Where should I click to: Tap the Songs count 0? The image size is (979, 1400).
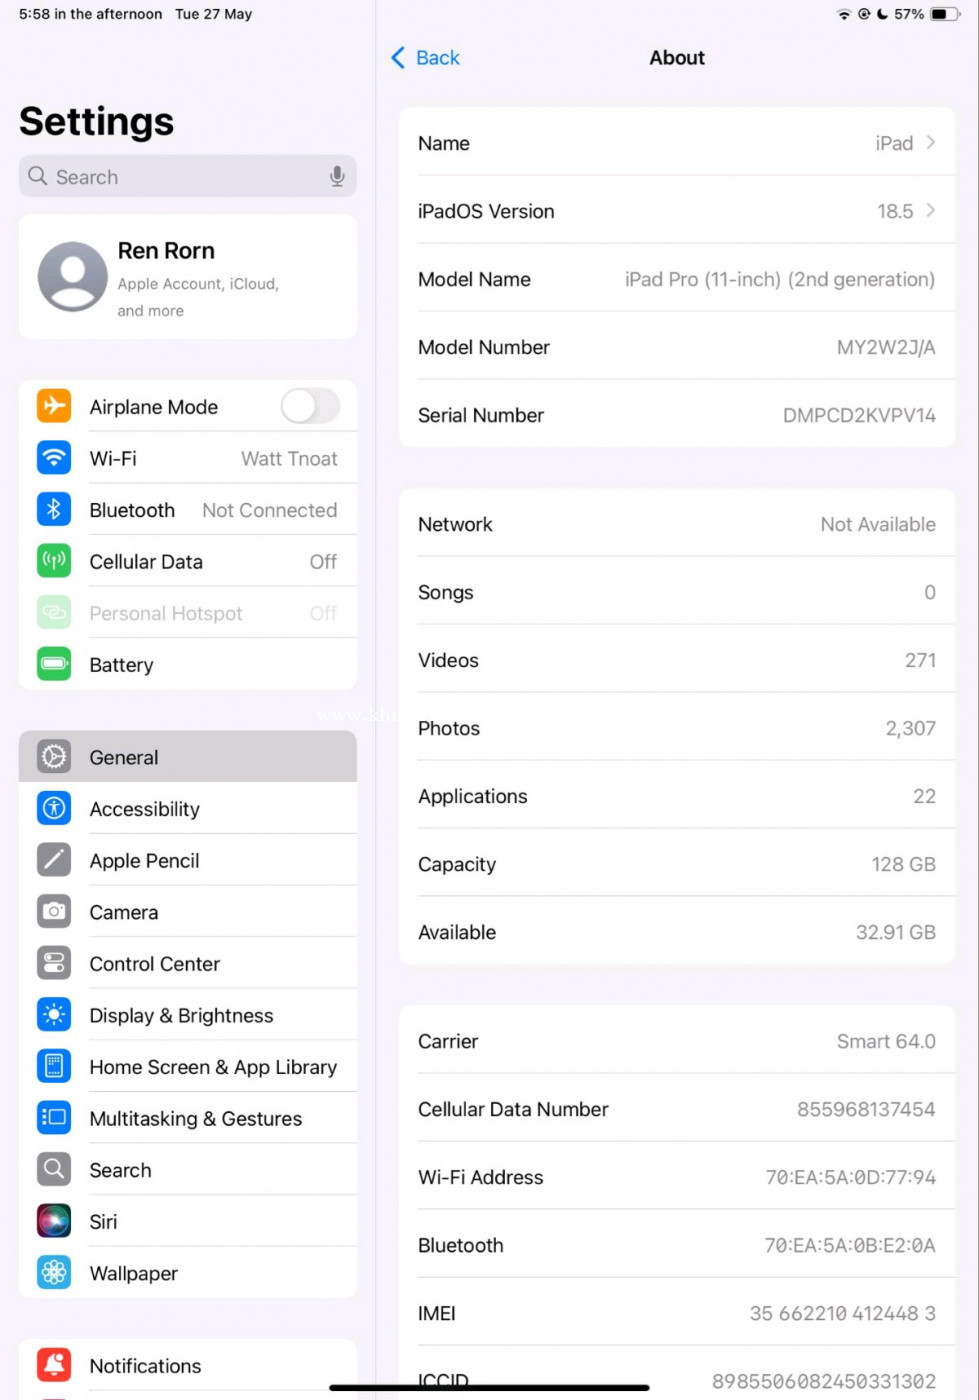[x=930, y=592]
